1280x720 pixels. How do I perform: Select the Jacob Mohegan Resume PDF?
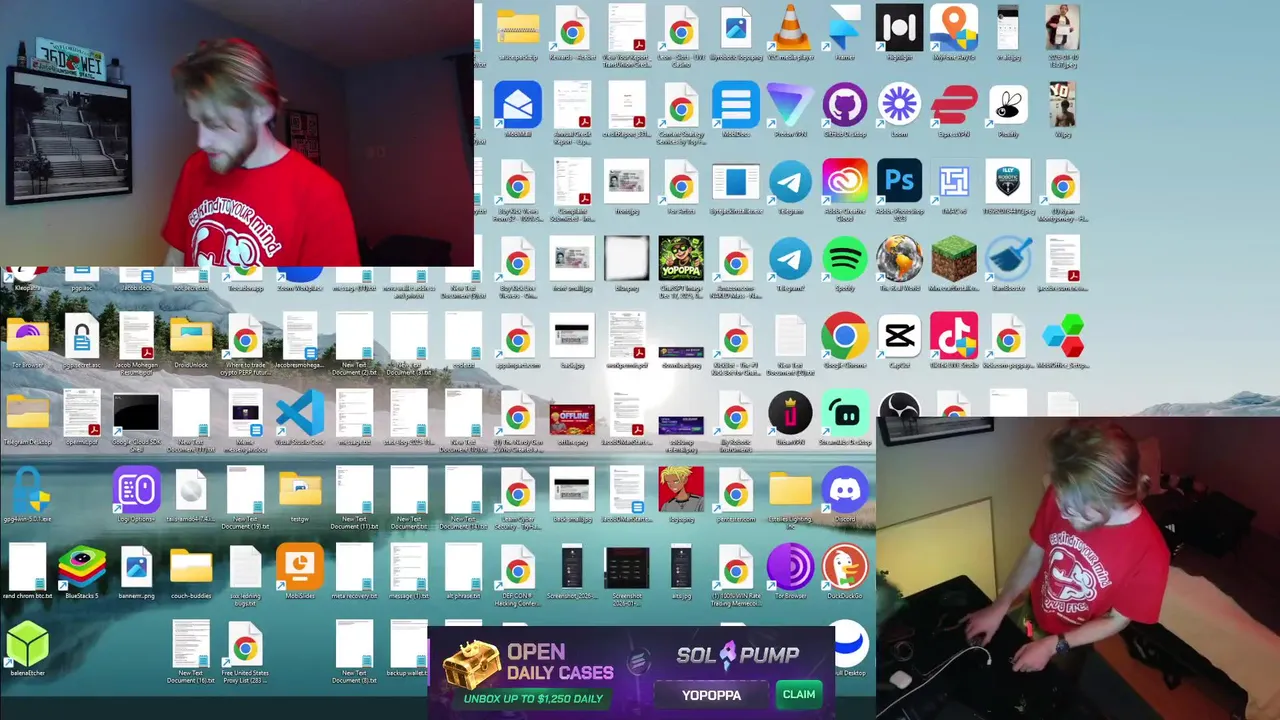click(136, 337)
